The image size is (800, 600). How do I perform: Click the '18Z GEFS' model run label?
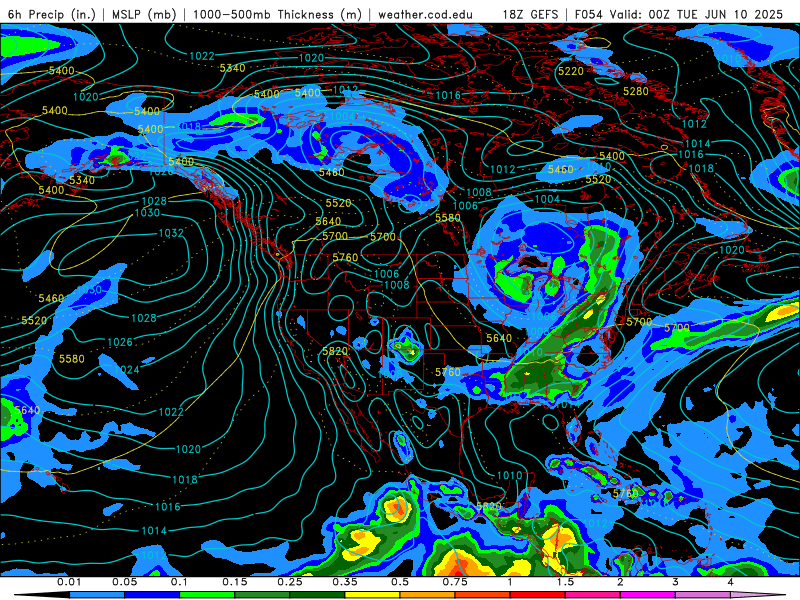(531, 14)
